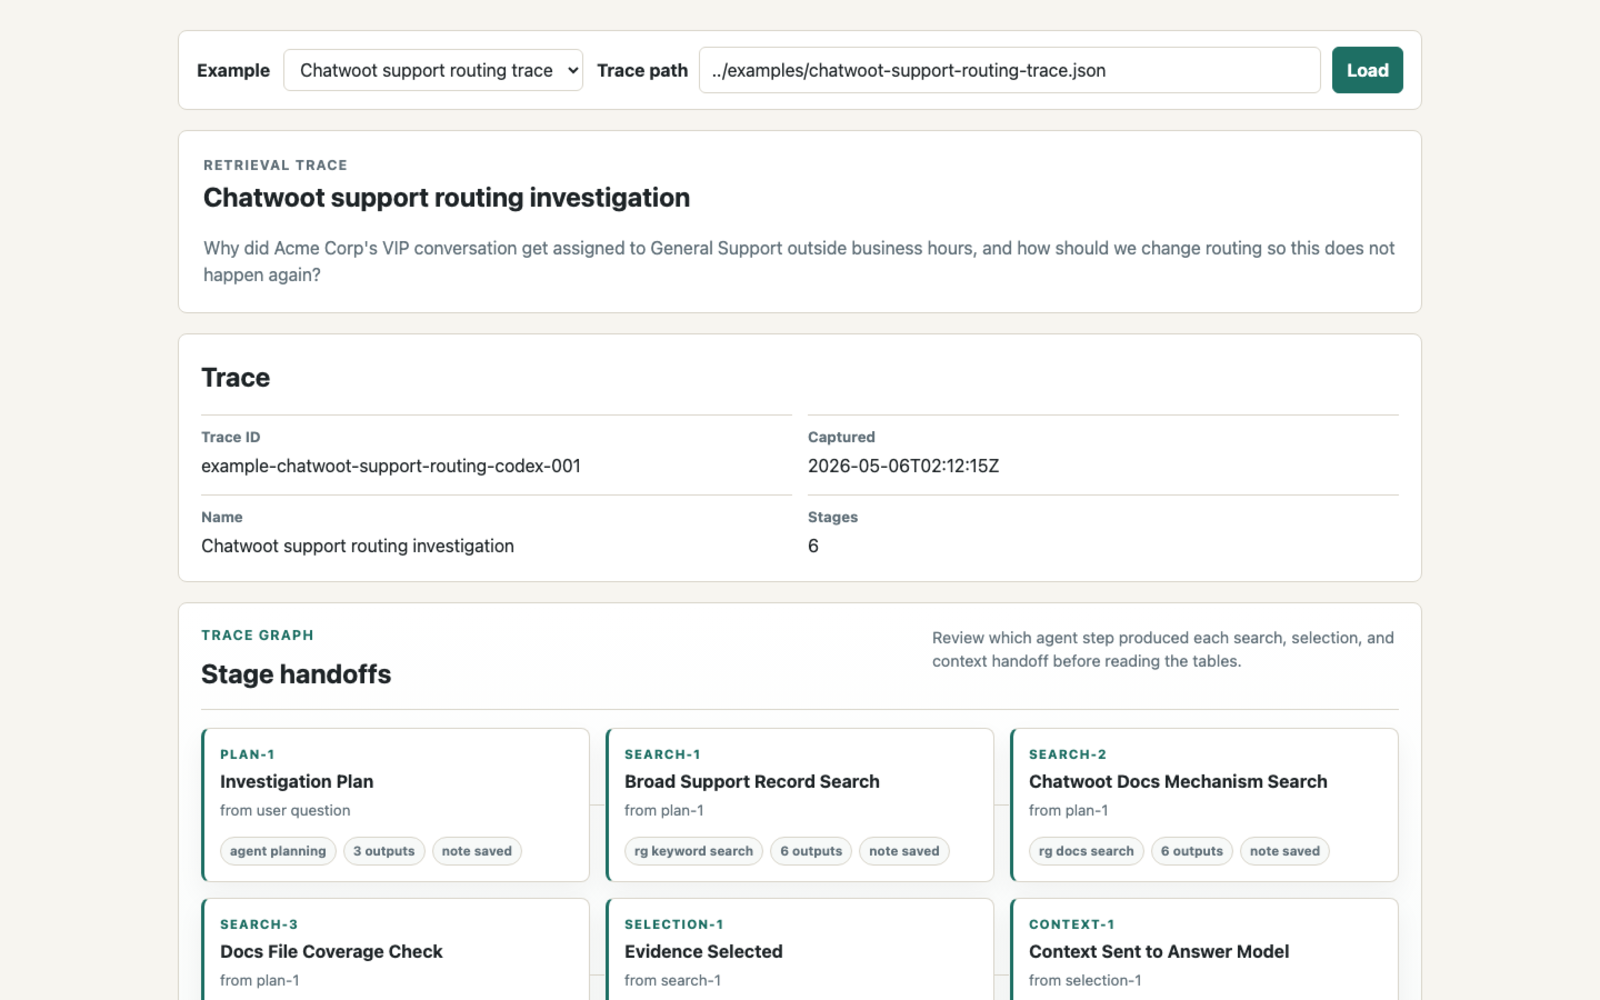Open the Example trace dropdown
Image resolution: width=1600 pixels, height=1000 pixels.
(x=433, y=70)
